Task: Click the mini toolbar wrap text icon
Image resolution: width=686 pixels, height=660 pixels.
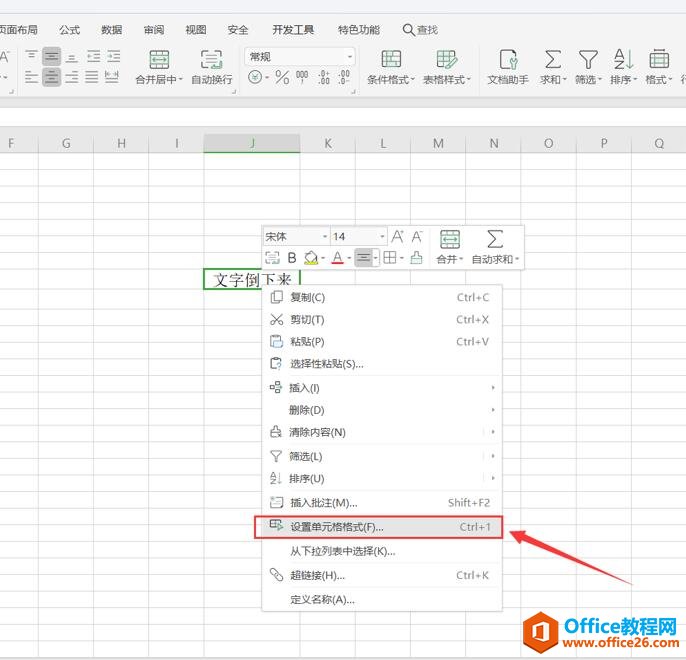Action: (272, 258)
